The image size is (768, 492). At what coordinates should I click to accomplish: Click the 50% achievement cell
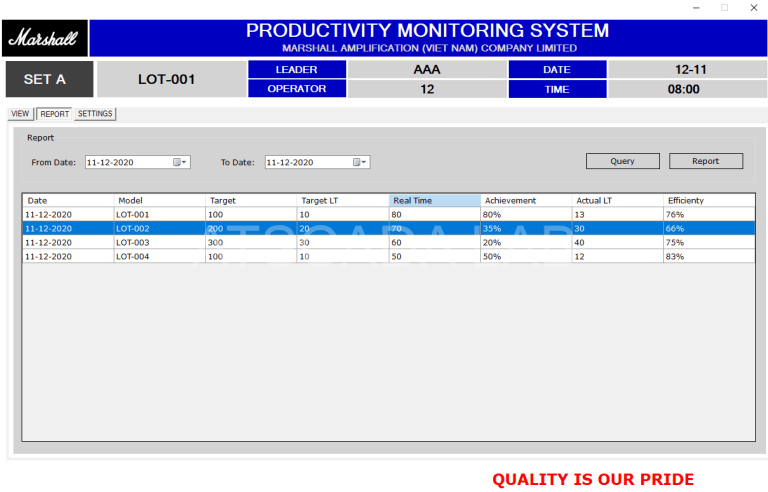pos(527,256)
